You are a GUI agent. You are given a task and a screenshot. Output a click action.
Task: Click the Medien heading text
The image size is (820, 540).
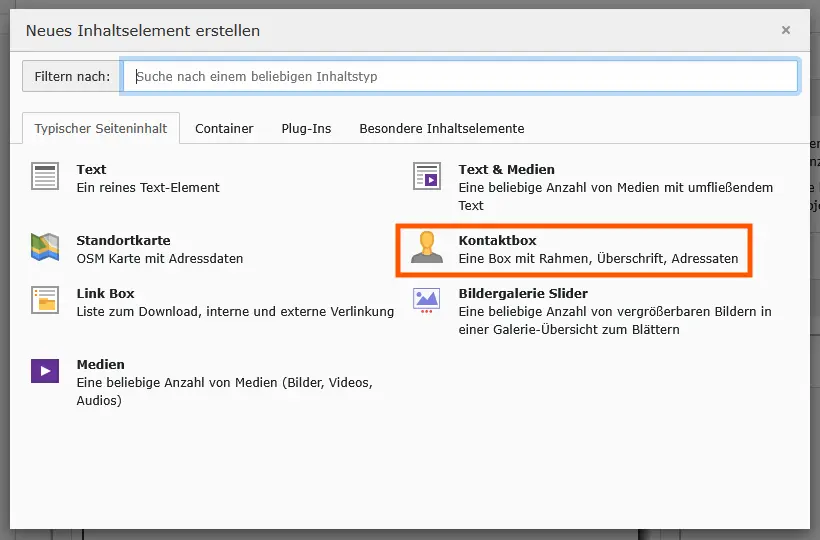point(100,364)
